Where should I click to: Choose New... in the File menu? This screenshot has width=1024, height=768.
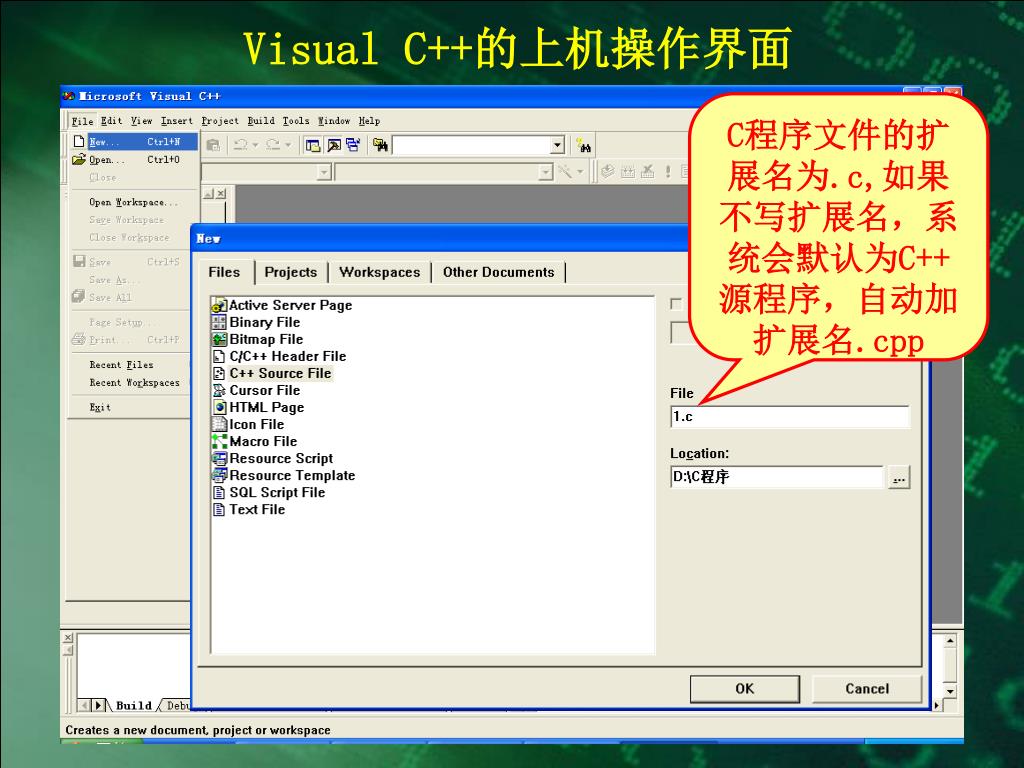click(133, 142)
